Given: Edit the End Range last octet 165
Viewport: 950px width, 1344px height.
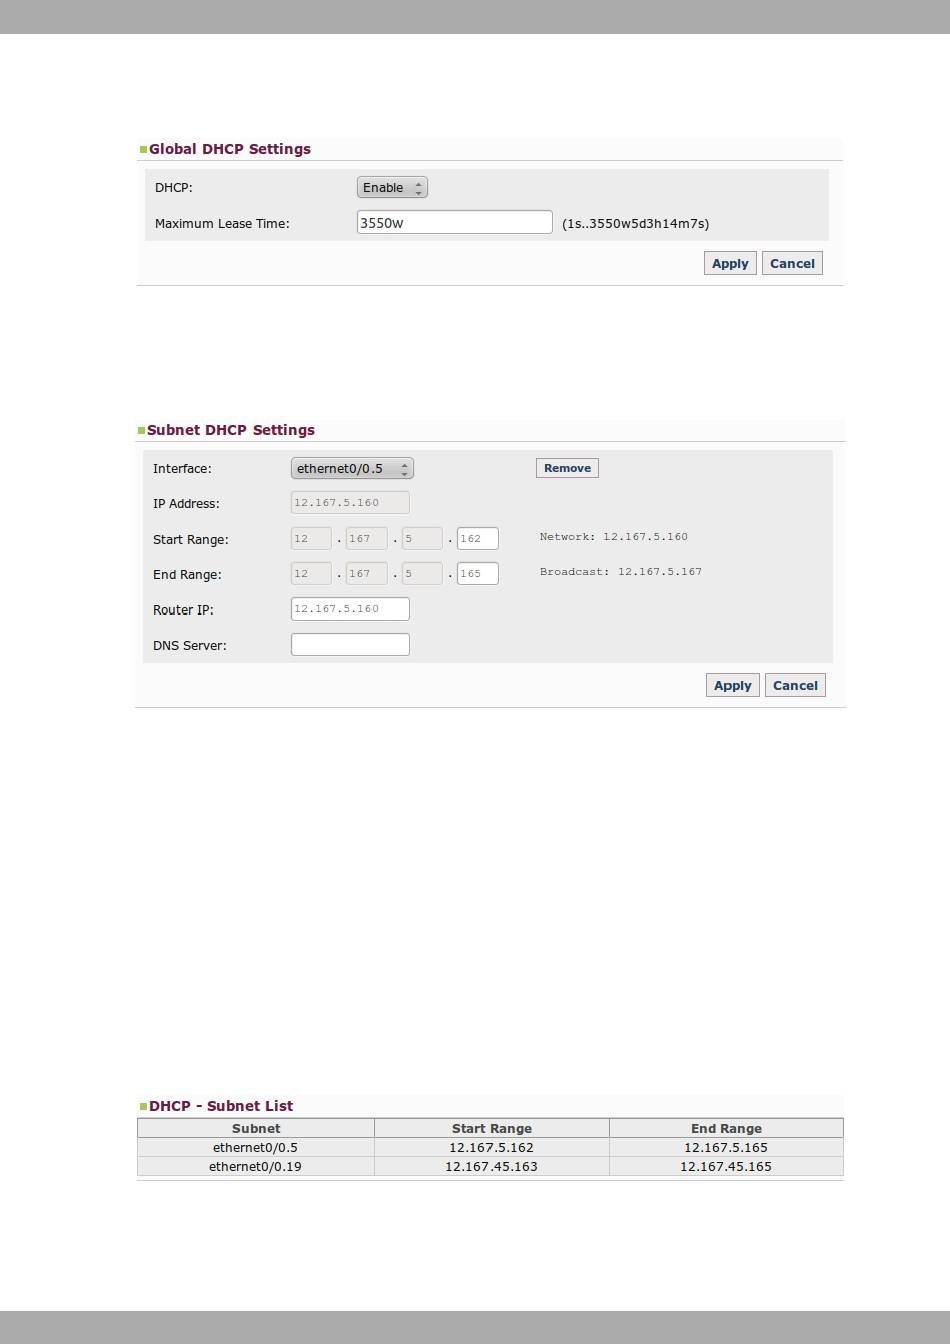Looking at the screenshot, I should click(478, 573).
